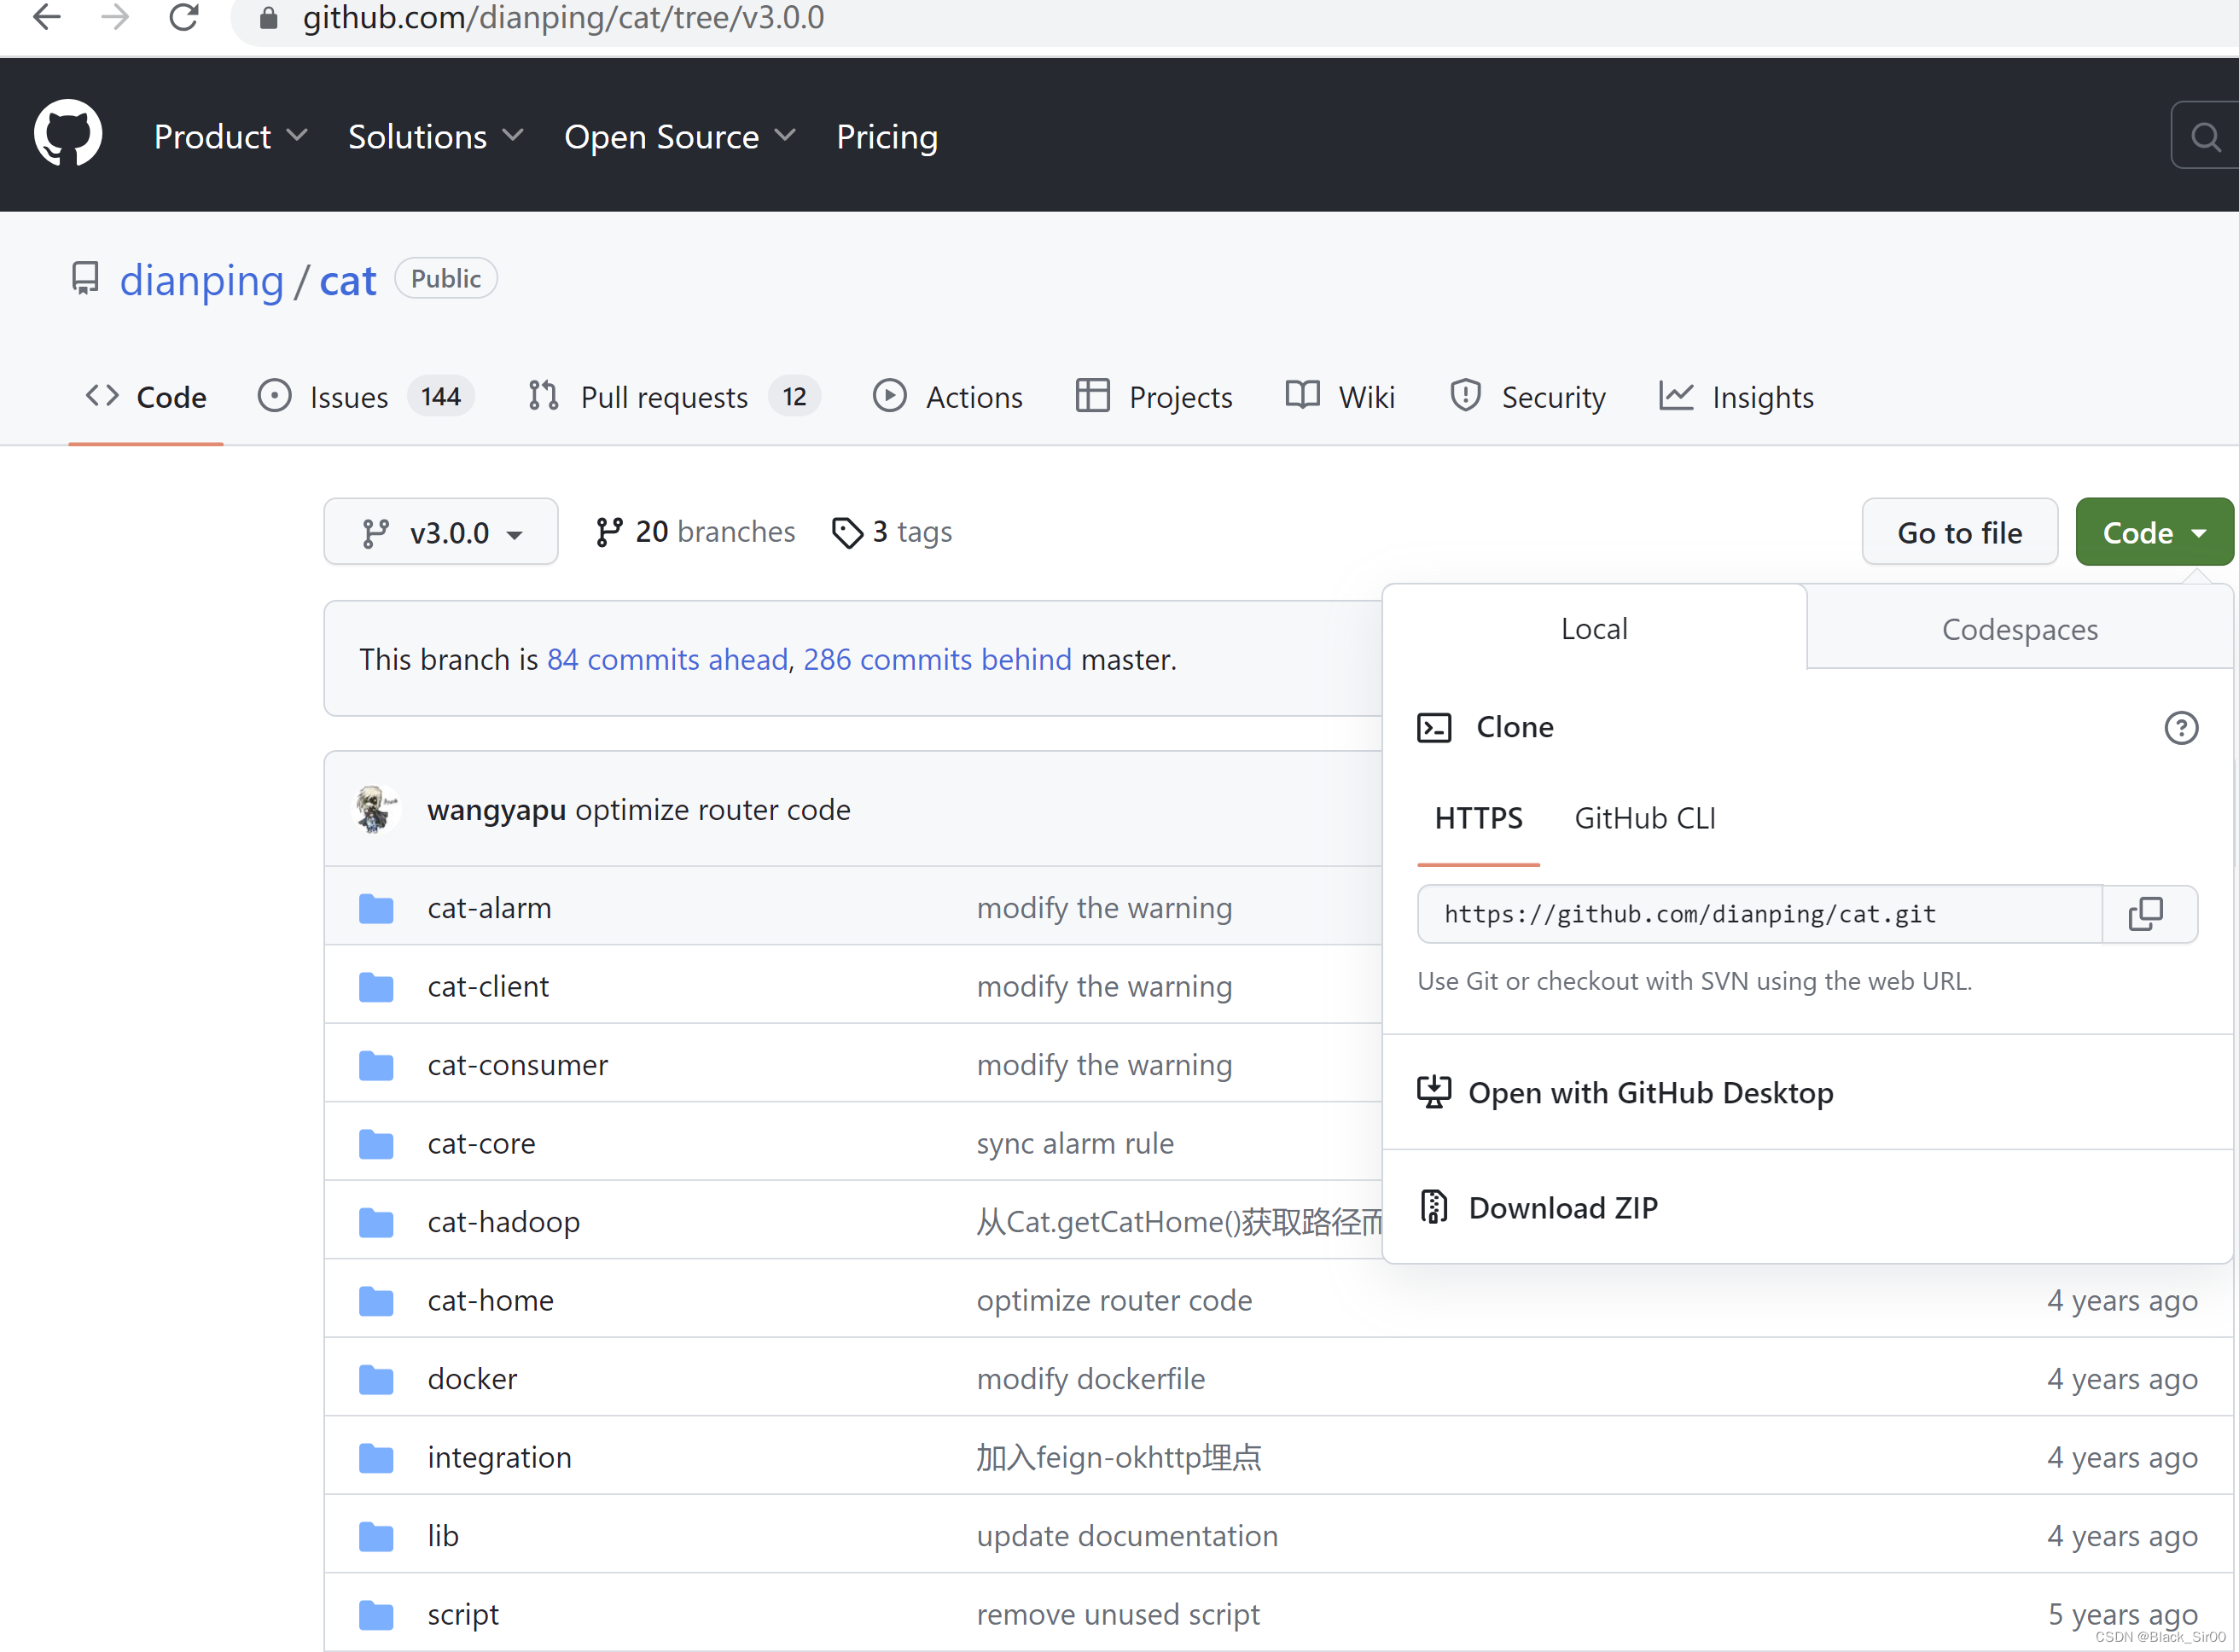Click the Security shield icon
The image size is (2239, 1652).
(1465, 396)
